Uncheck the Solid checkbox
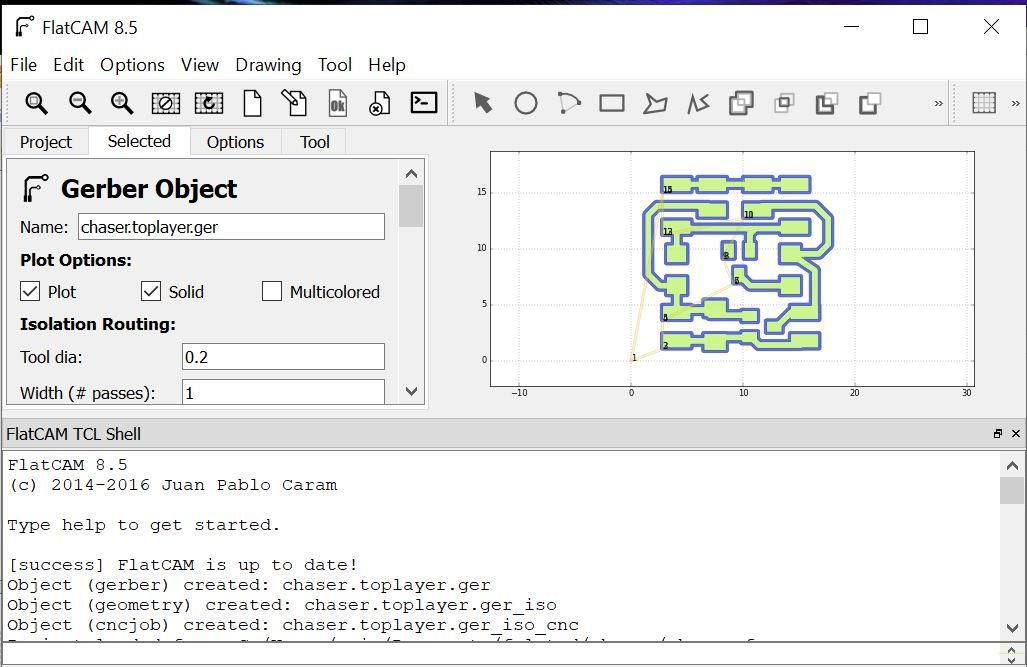The image size is (1027, 667). tap(151, 291)
